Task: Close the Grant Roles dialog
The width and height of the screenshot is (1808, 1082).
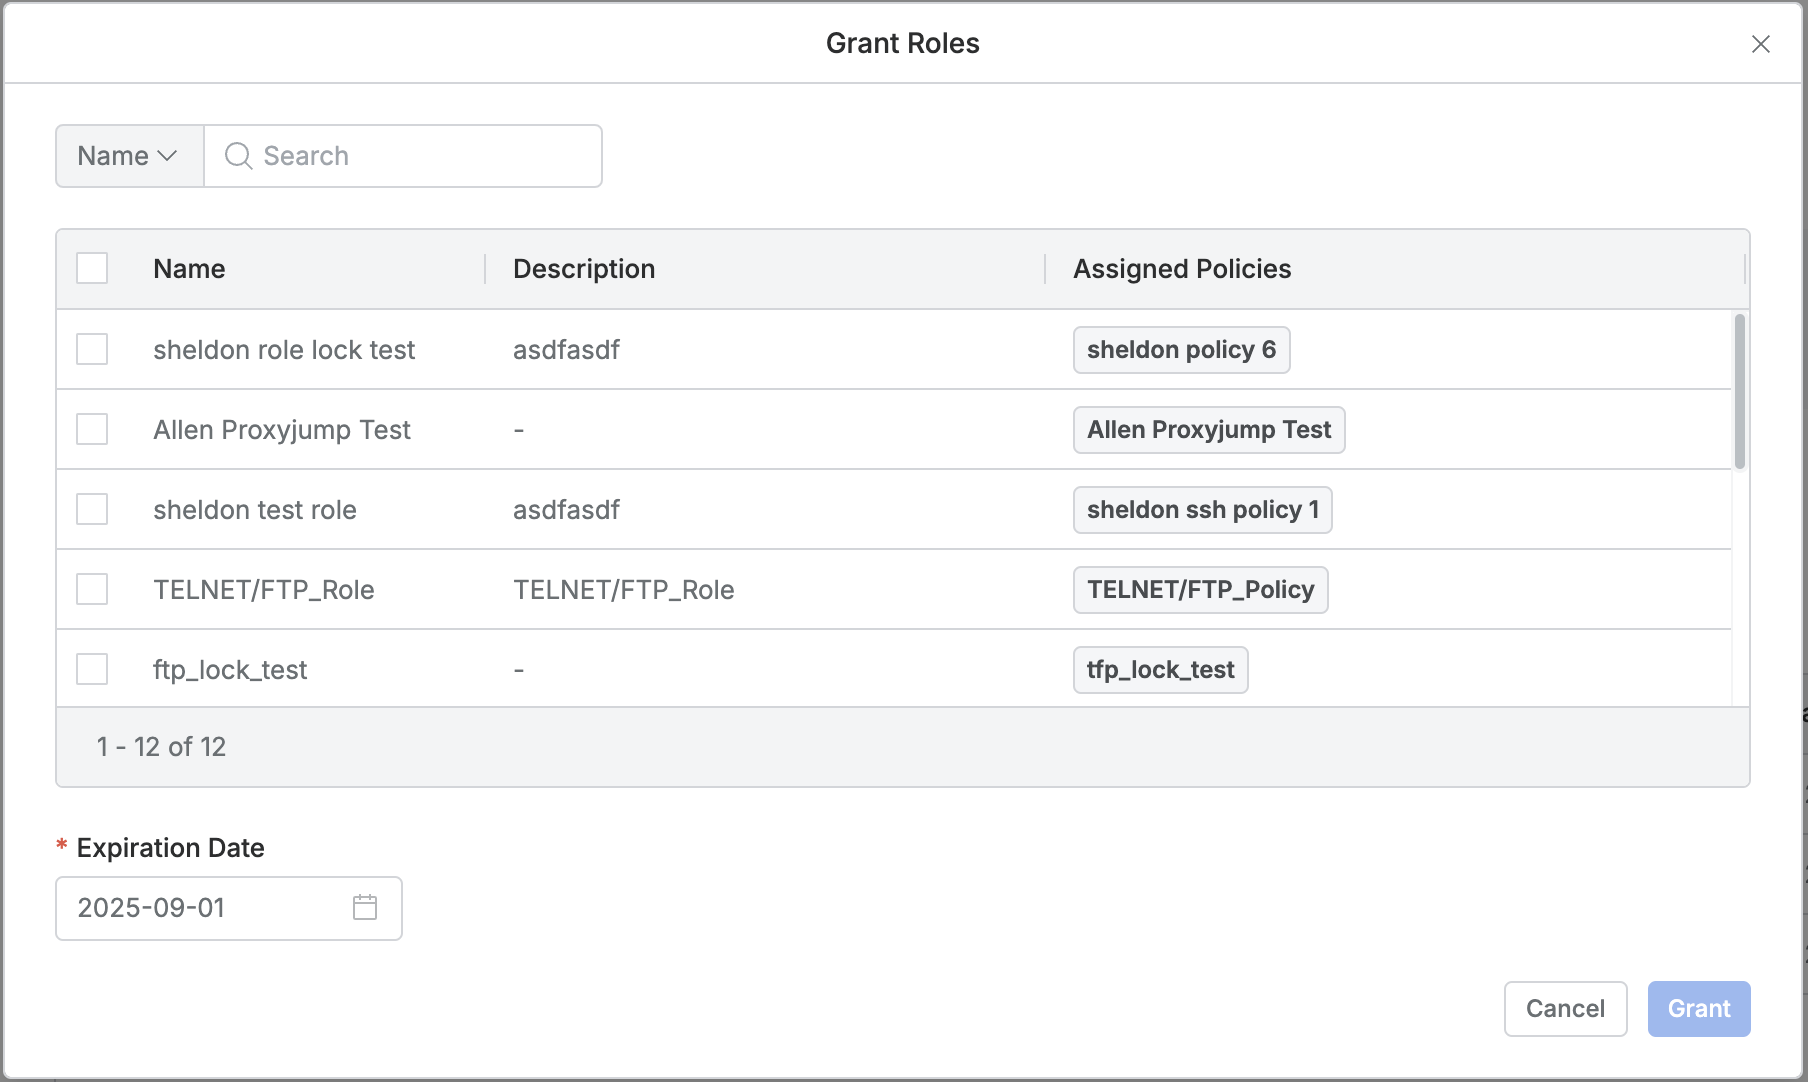Action: pyautogui.click(x=1760, y=44)
